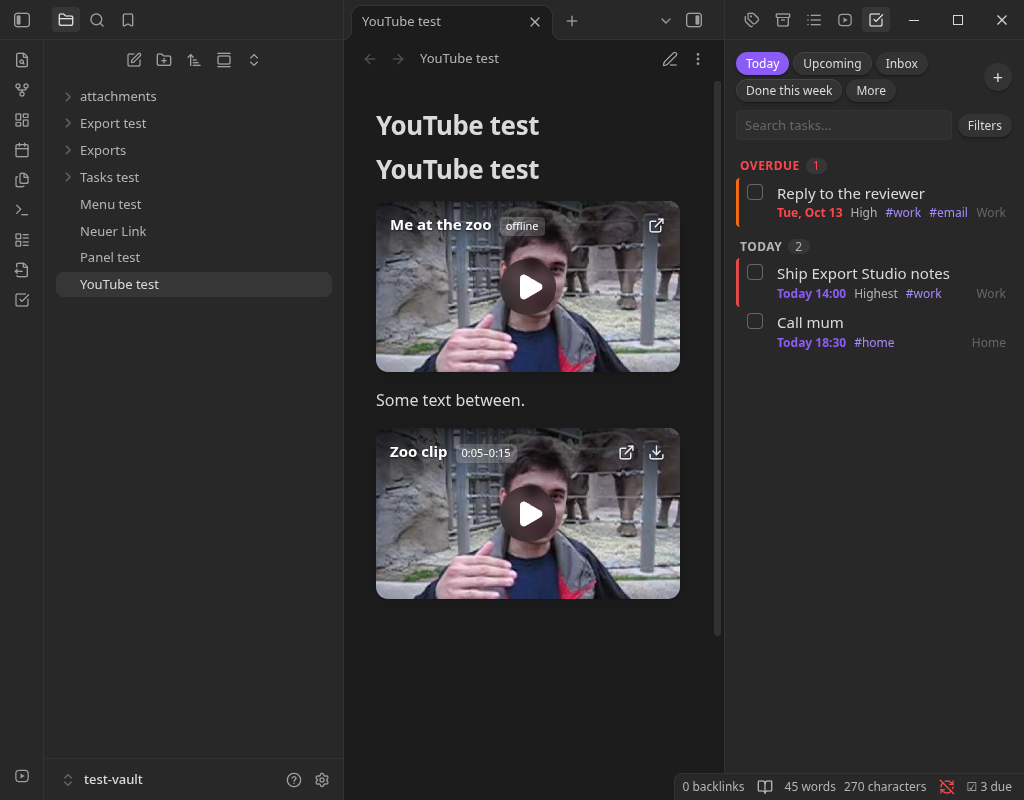Open graph view ribbon icon
This screenshot has height=800, width=1024.
(22, 90)
